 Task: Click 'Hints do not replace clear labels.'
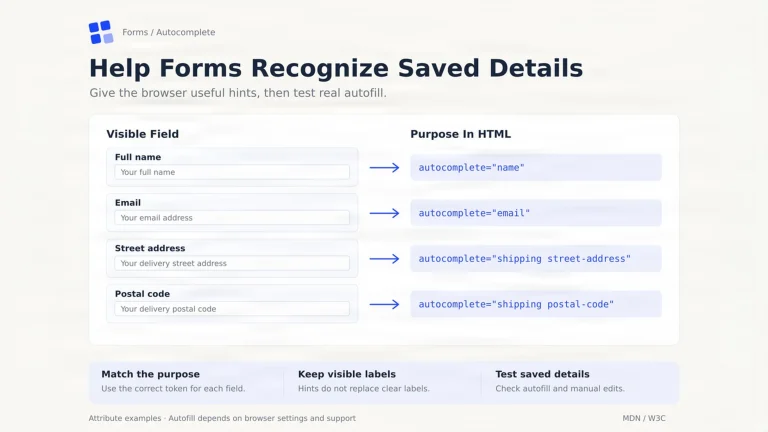click(364, 388)
